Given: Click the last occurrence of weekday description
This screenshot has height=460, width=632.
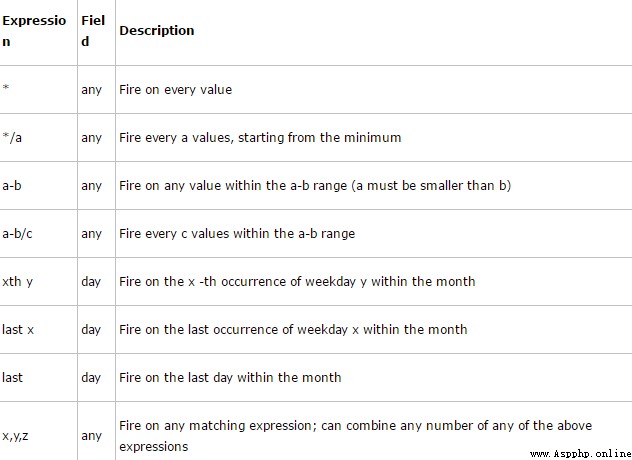Looking at the screenshot, I should point(293,329).
